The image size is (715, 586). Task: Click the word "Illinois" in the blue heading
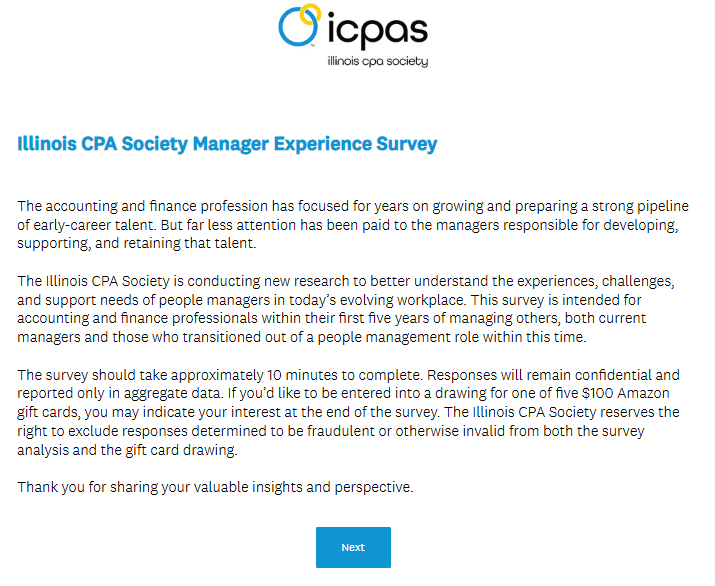pyautogui.click(x=47, y=144)
